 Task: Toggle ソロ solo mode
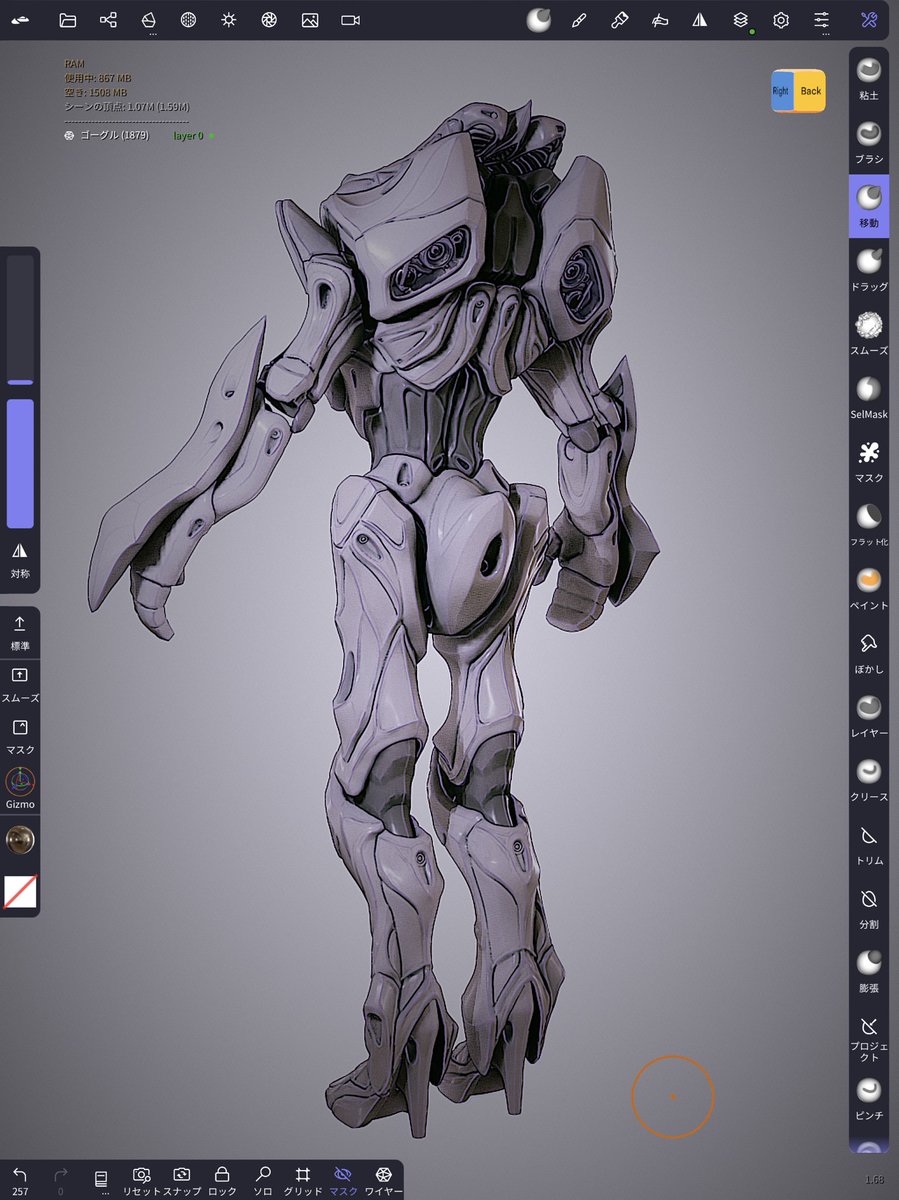[x=263, y=1181]
